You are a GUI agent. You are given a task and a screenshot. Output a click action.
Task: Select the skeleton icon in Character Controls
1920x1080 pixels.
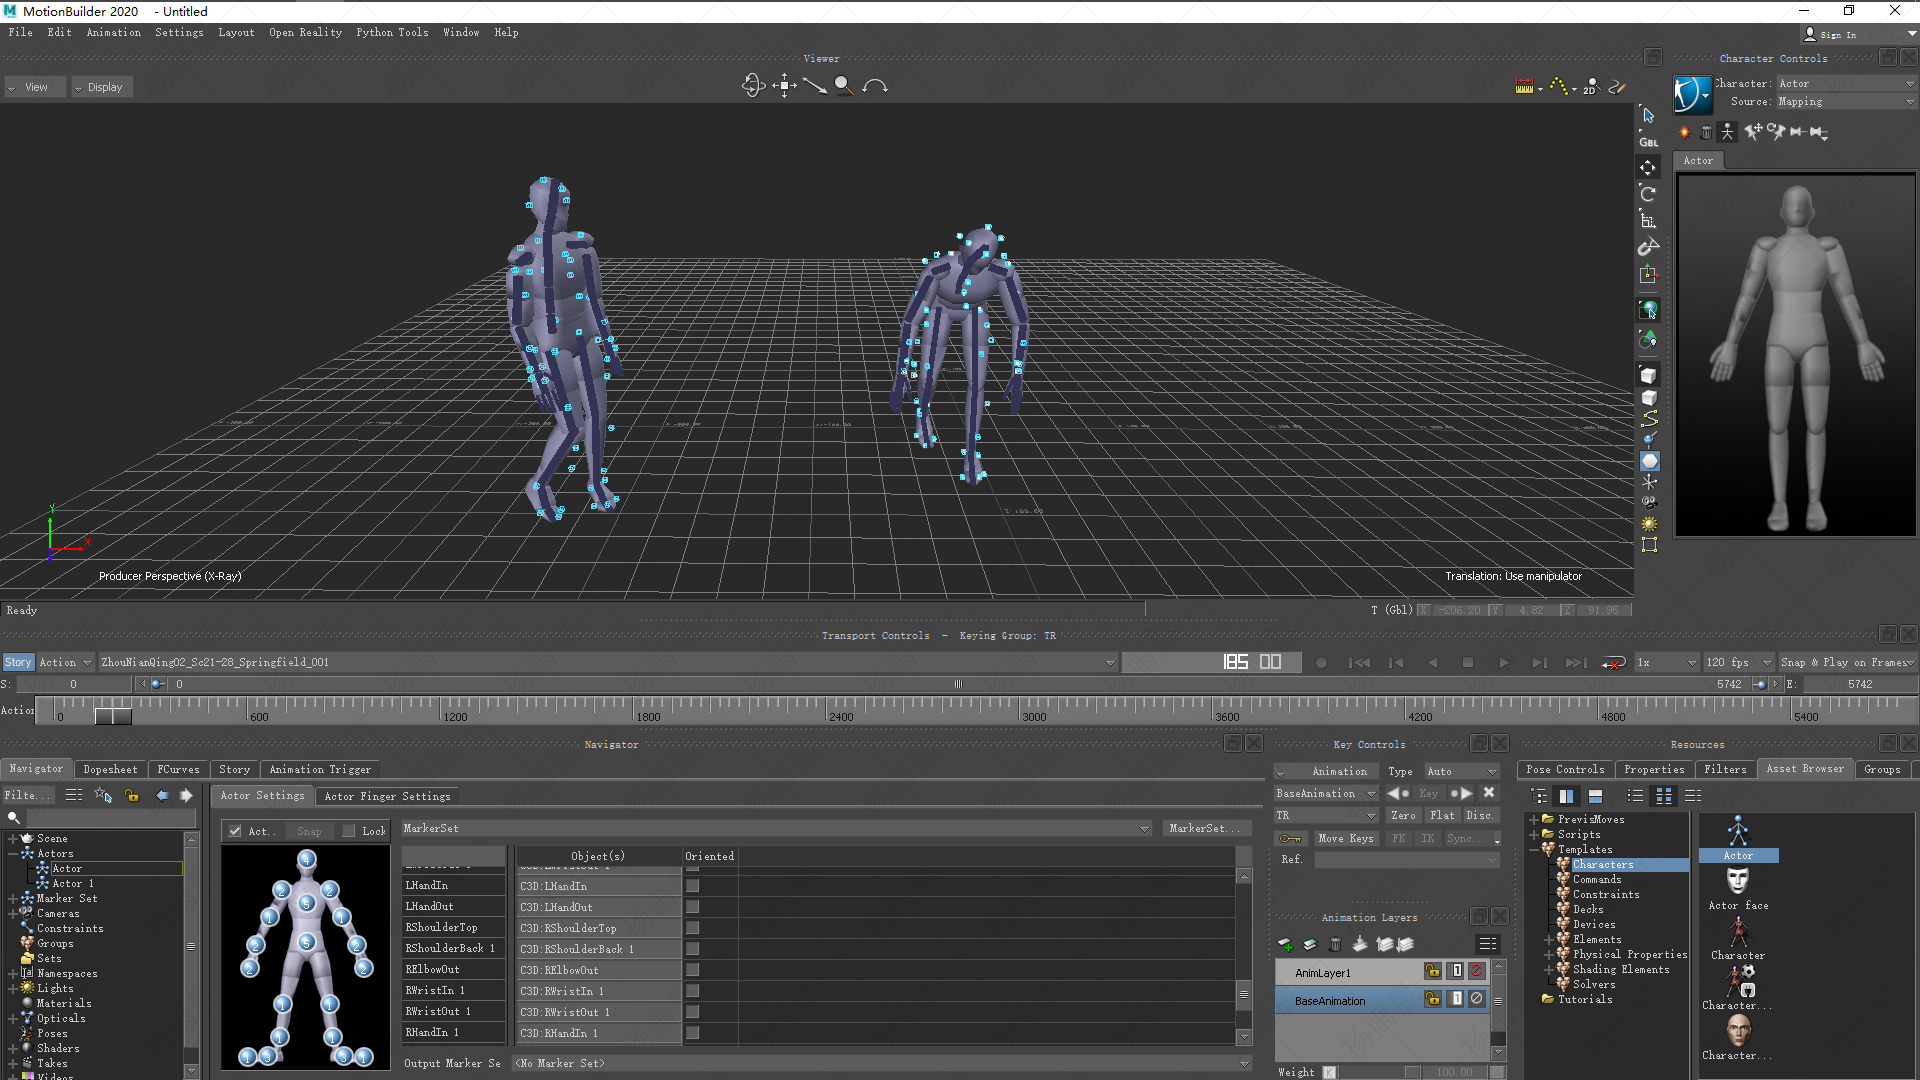(1728, 132)
